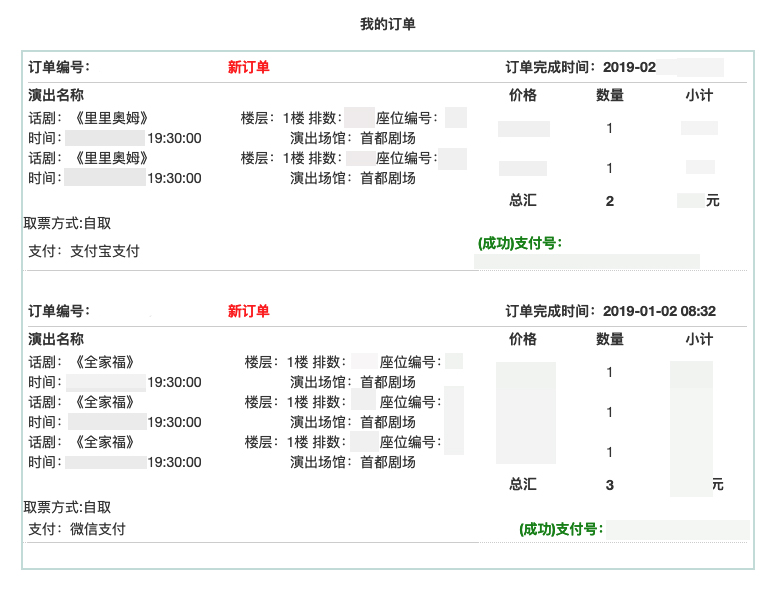
Task: Click the order completion time 2019-01-02 08:32
Action: [x=659, y=311]
